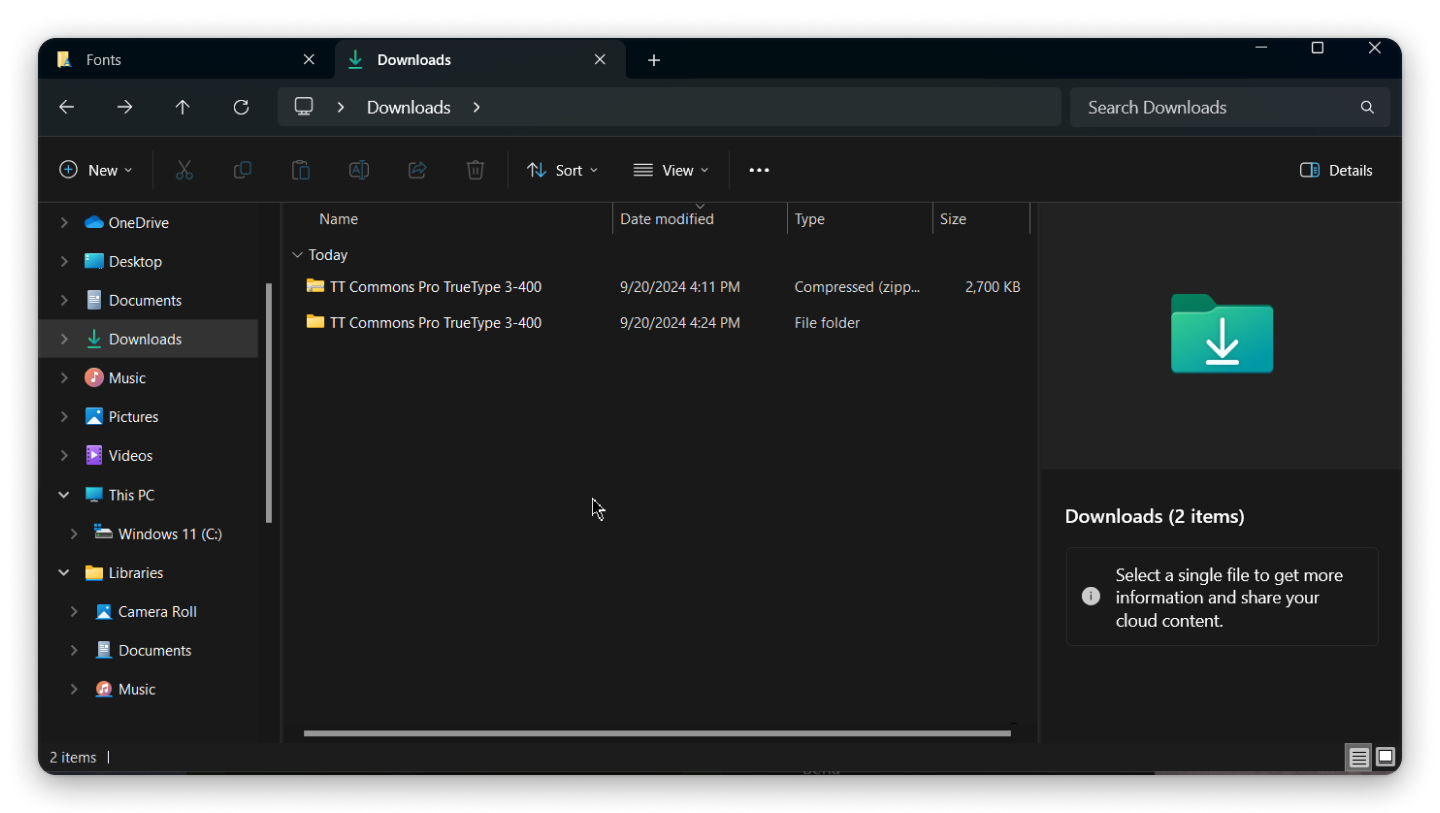Click chevron before Downloads in address bar

[x=341, y=107]
